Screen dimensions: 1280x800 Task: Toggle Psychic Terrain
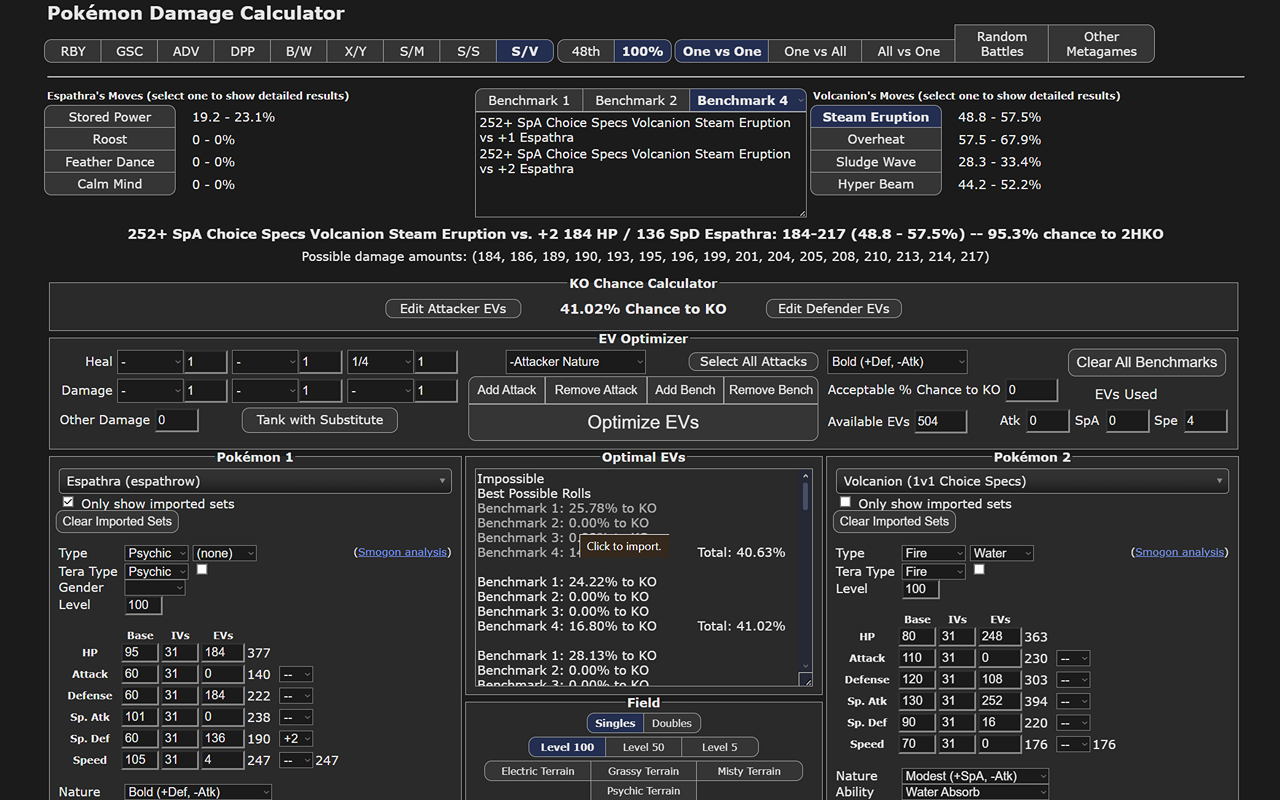(643, 791)
